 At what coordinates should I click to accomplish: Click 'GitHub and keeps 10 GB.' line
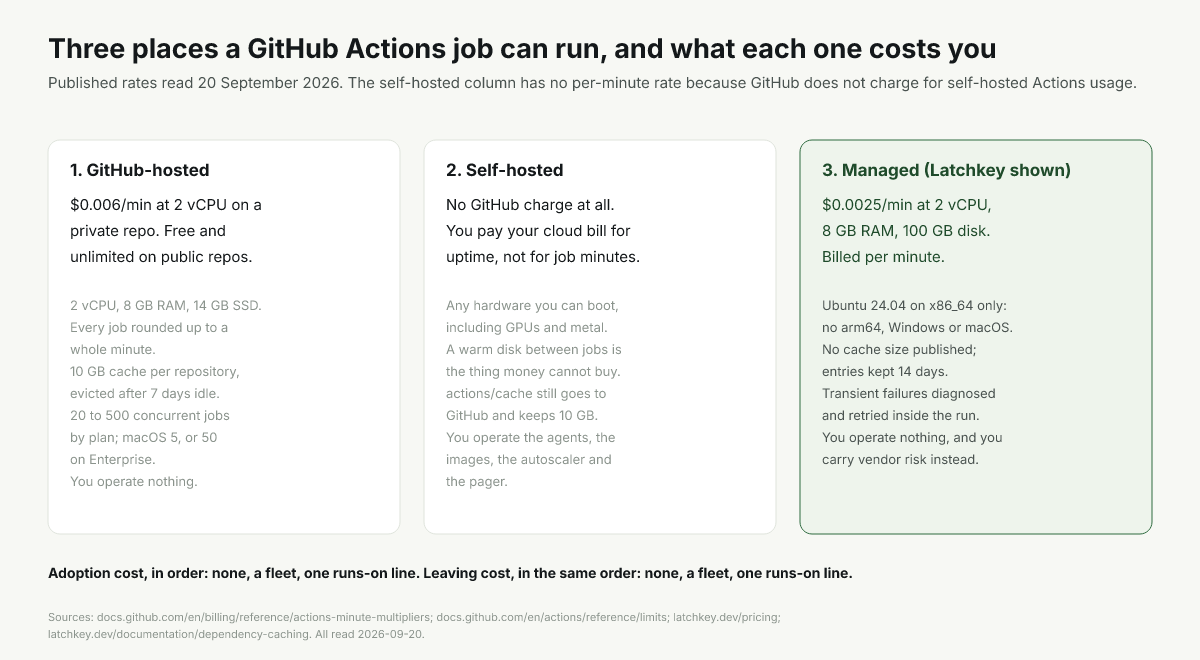523,415
